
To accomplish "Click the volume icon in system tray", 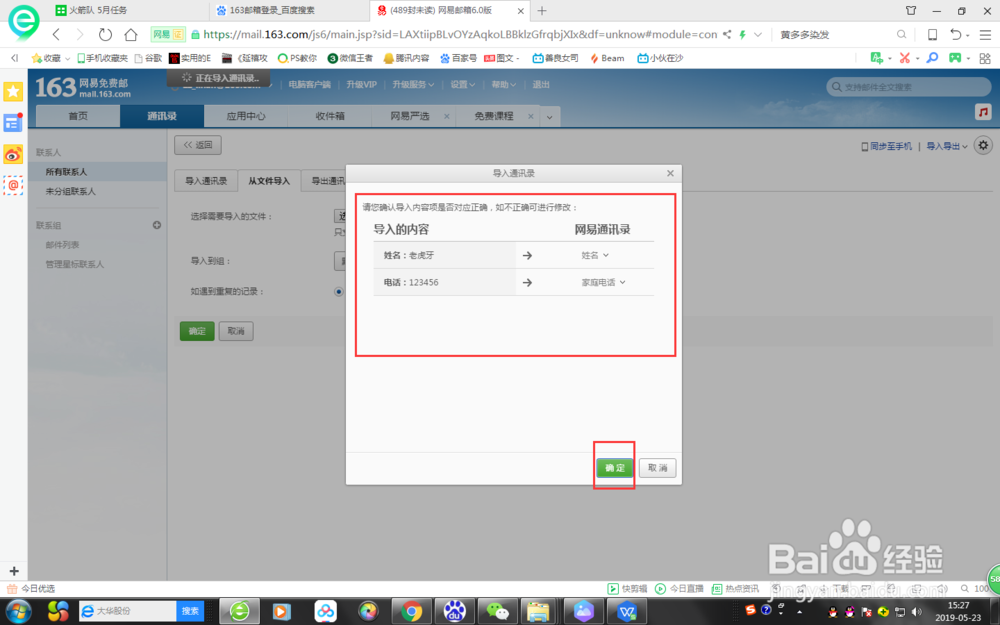I will pyautogui.click(x=916, y=611).
